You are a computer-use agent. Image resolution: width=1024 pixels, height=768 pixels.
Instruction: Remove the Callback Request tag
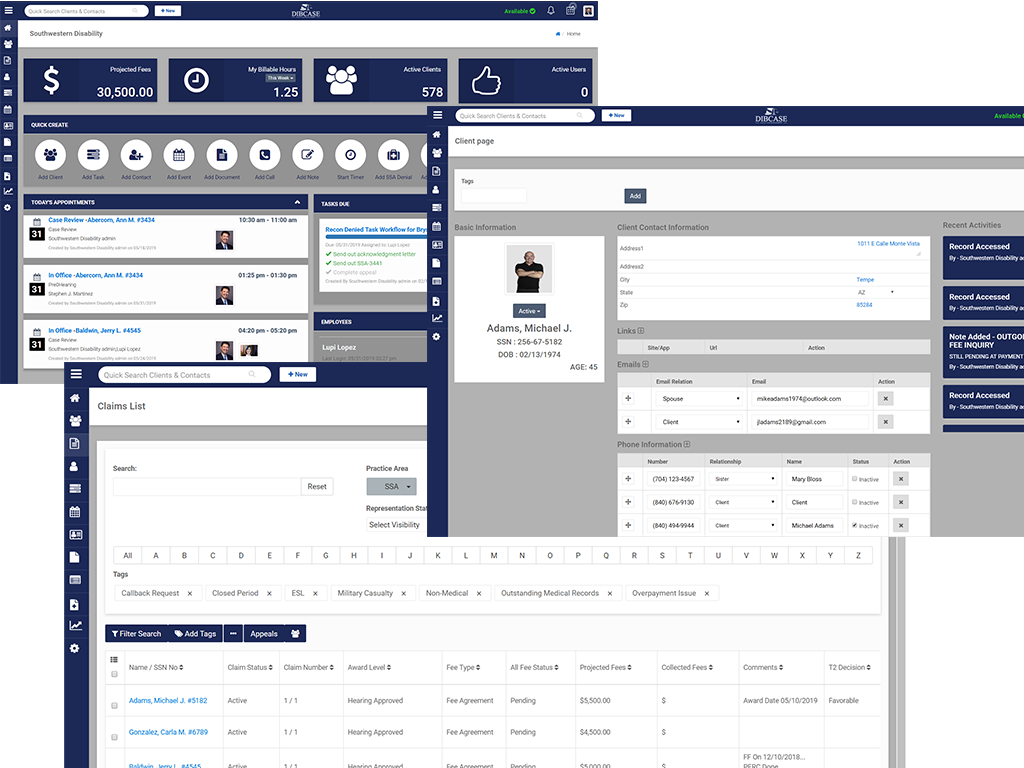pos(190,593)
